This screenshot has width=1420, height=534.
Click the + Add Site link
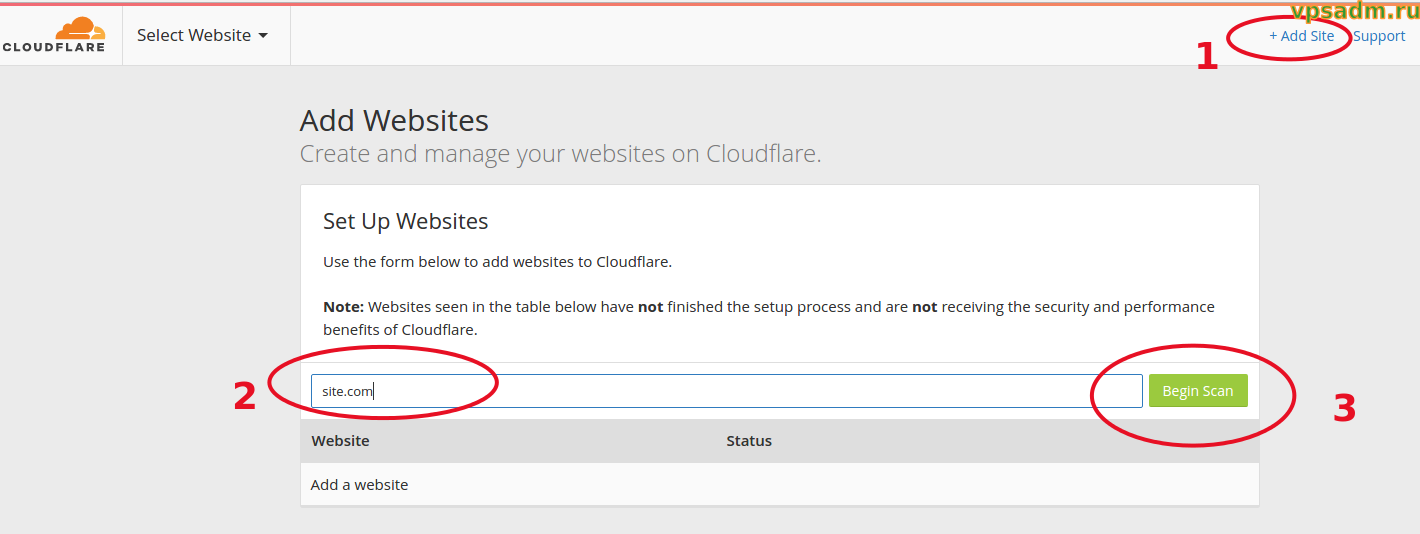coord(1301,36)
